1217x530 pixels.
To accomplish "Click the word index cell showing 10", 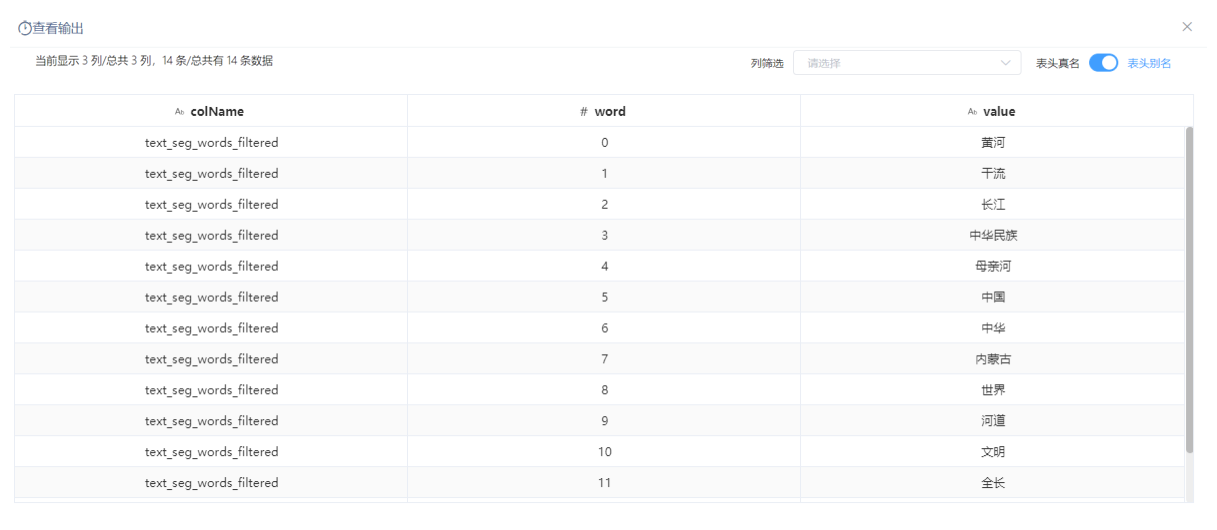I will [604, 452].
